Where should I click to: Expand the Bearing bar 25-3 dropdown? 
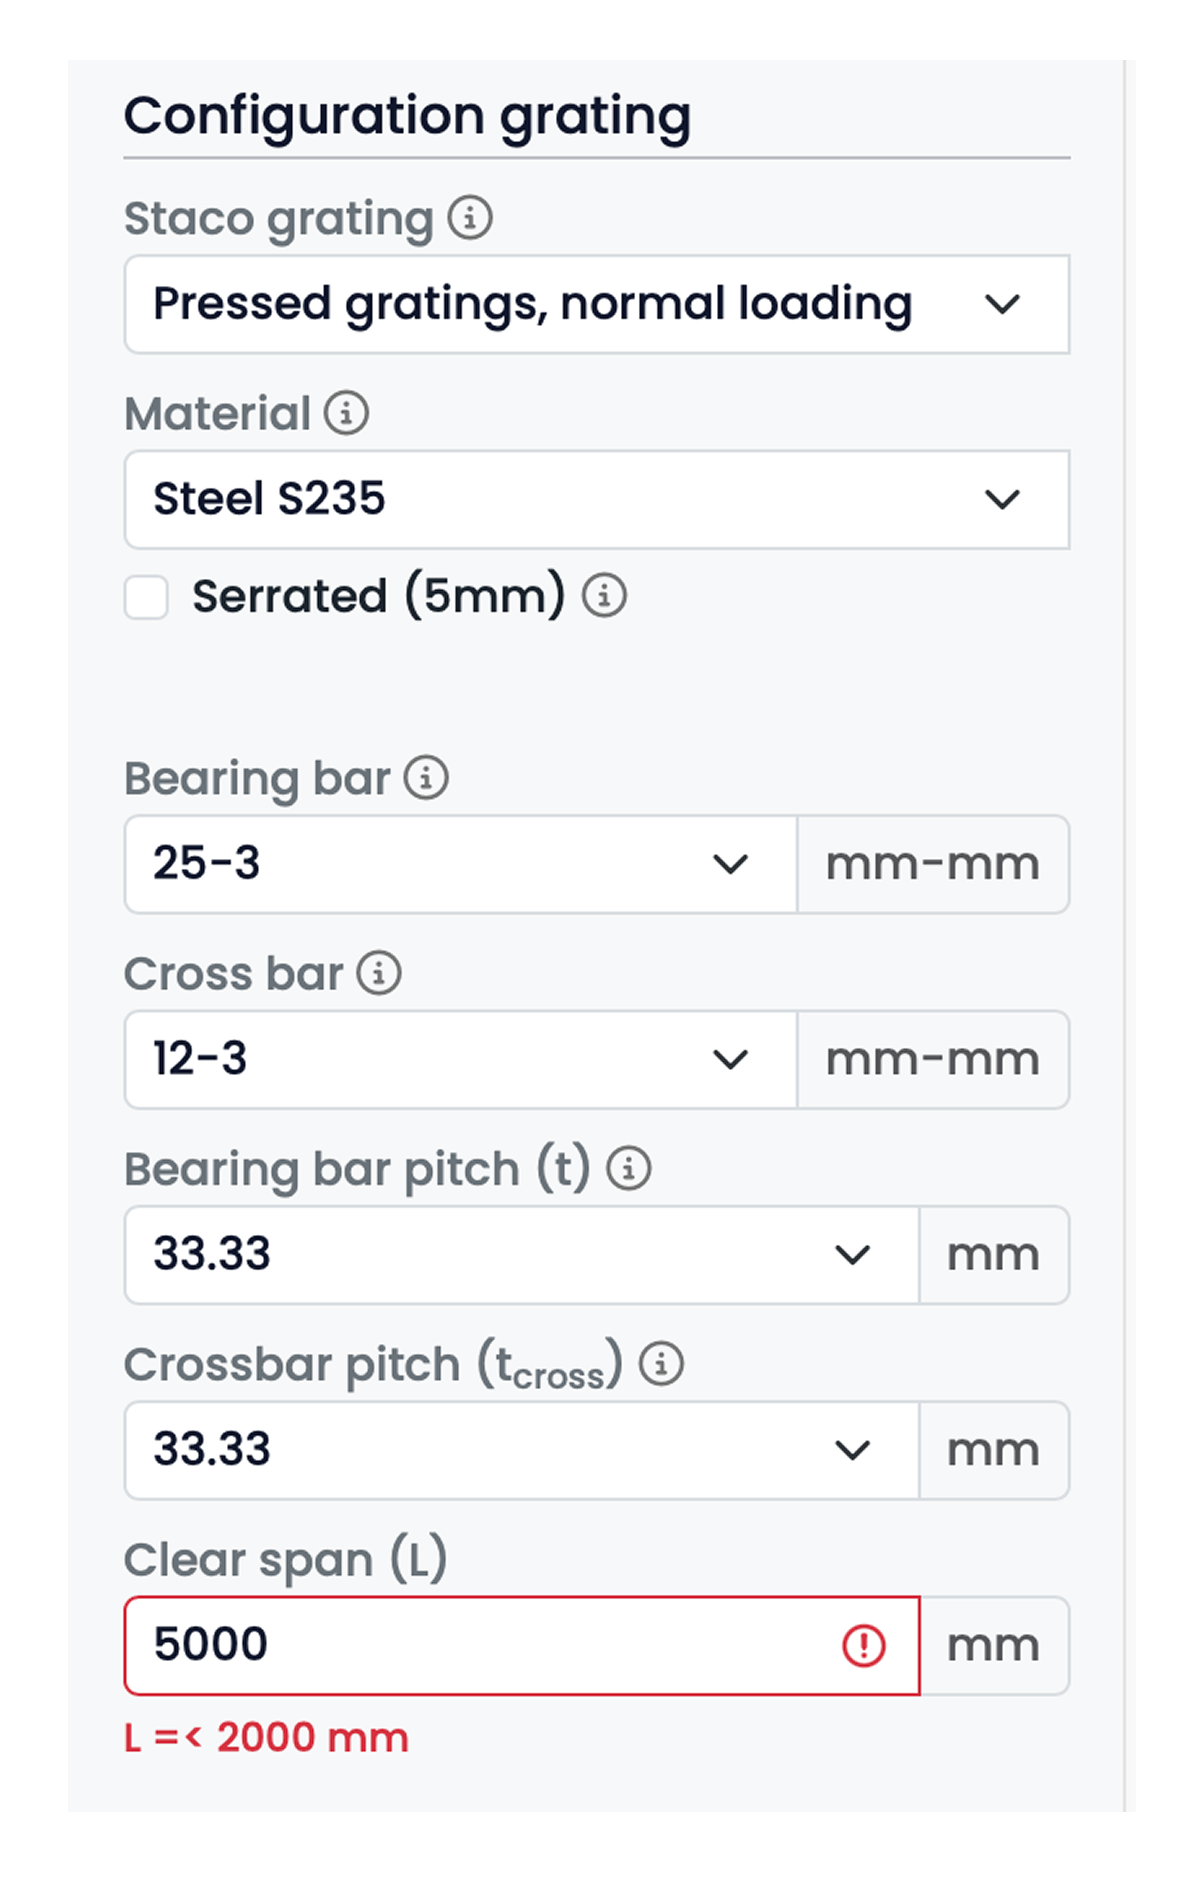(x=460, y=864)
